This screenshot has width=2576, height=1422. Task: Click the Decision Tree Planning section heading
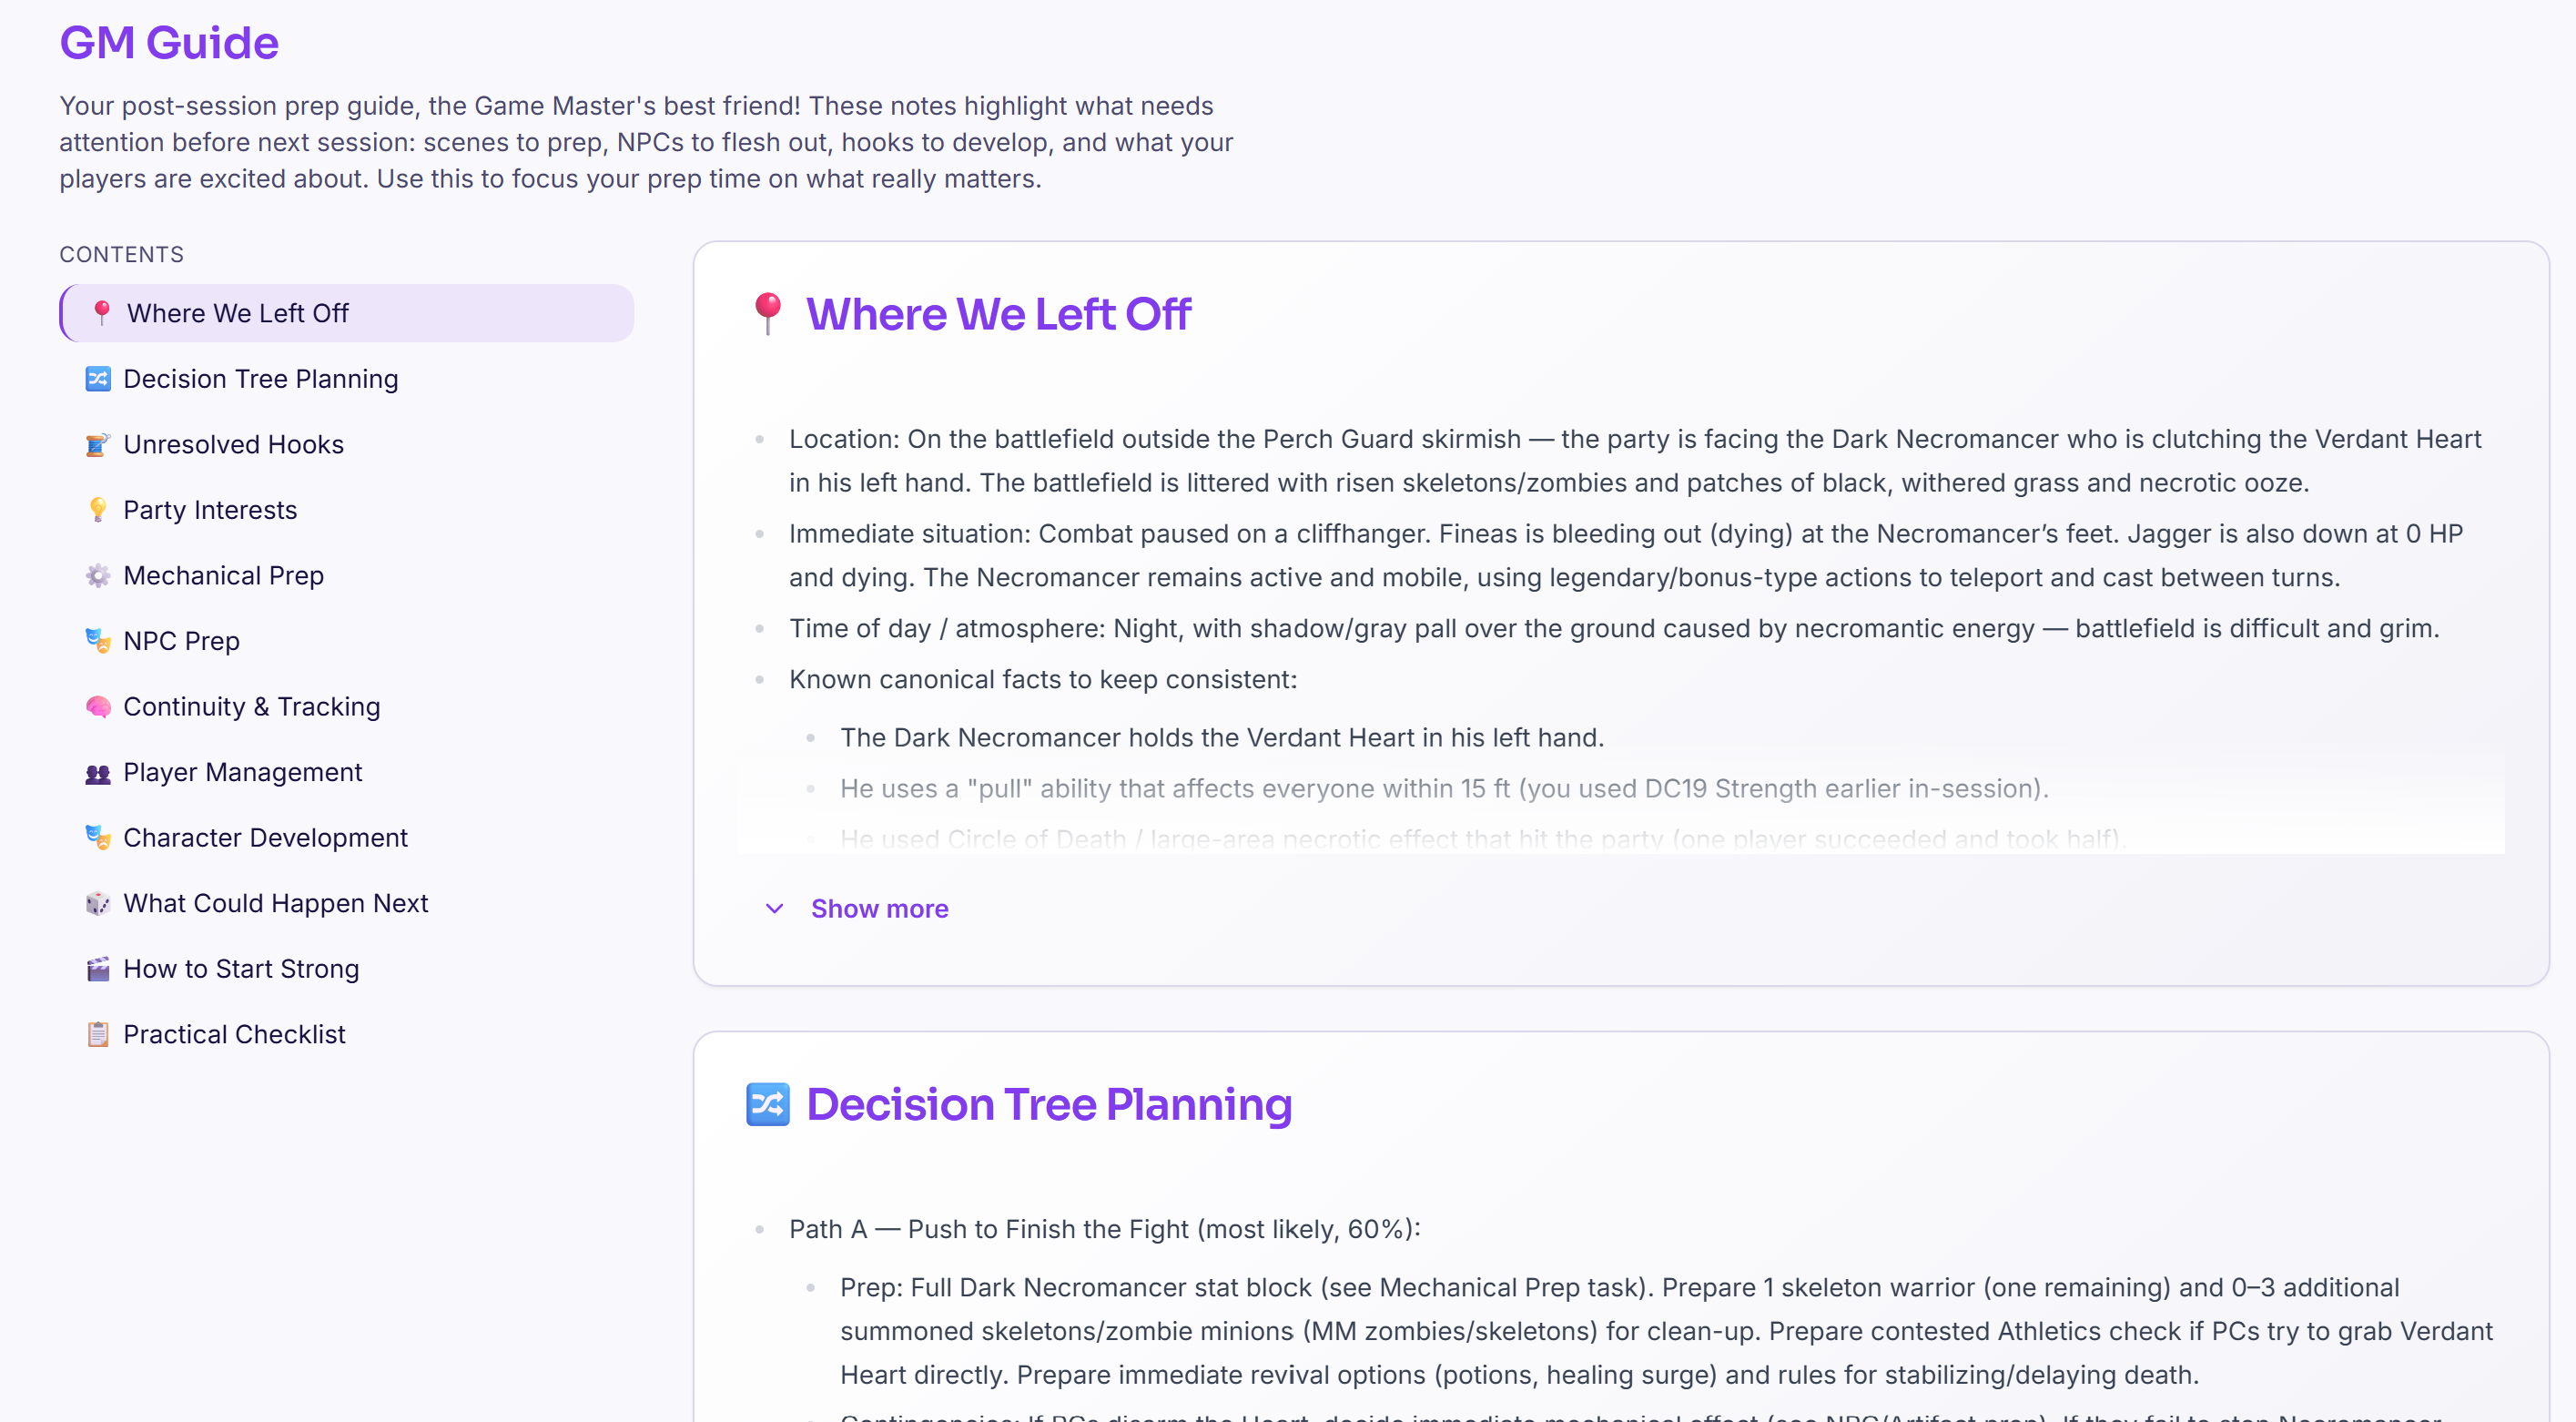1049,1104
